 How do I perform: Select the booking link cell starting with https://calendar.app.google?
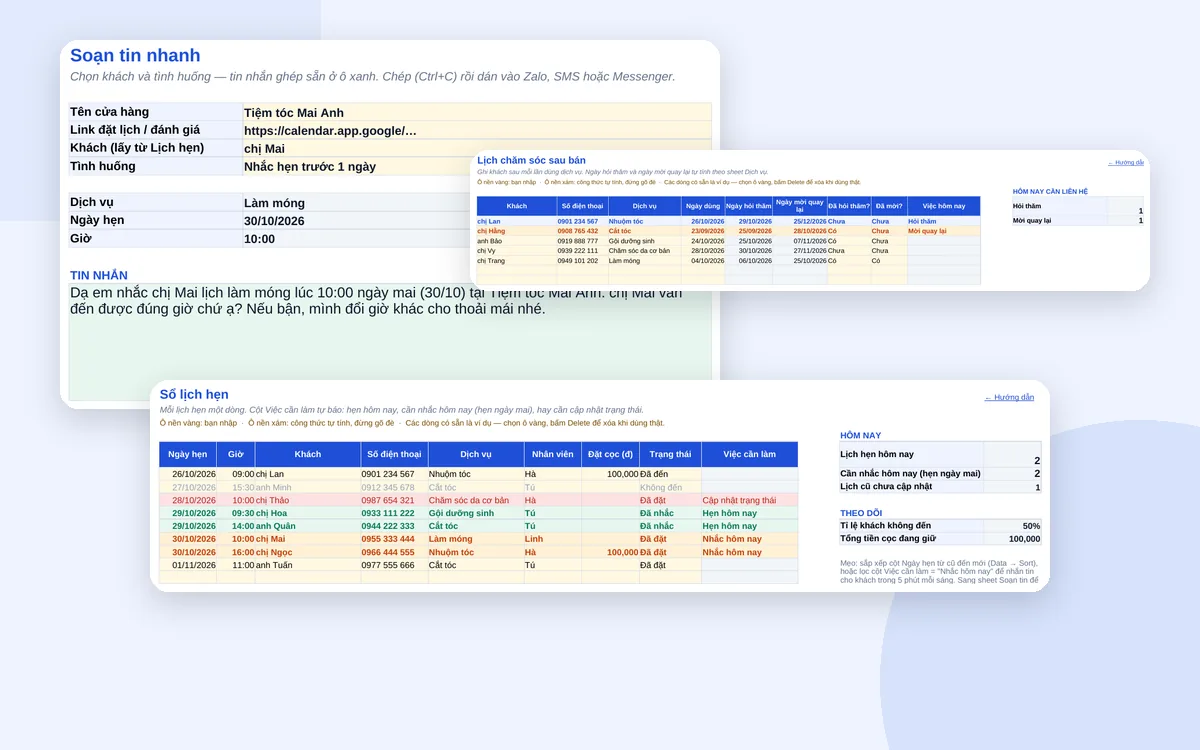477,130
